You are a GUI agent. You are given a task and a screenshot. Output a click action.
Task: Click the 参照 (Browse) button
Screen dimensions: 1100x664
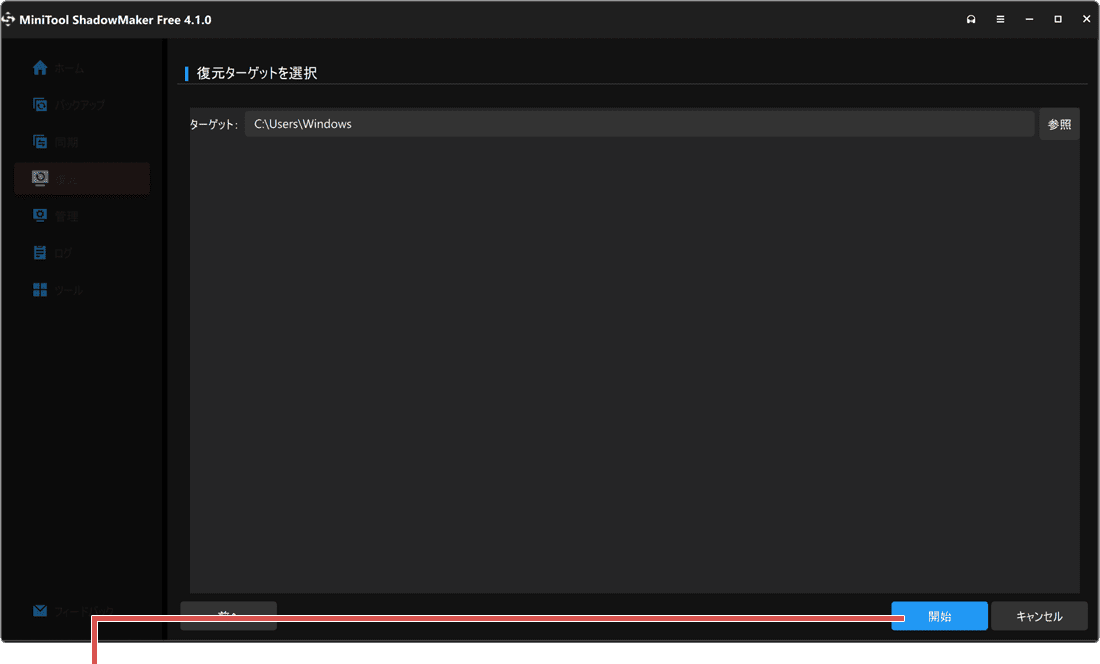coord(1058,123)
